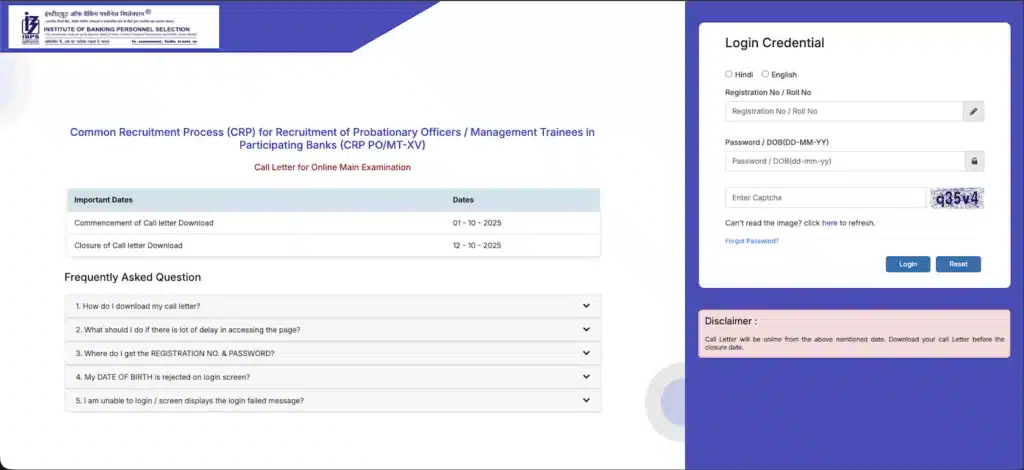Expand FAQ about delay in accessing the page
The height and width of the screenshot is (470, 1024).
click(x=333, y=330)
